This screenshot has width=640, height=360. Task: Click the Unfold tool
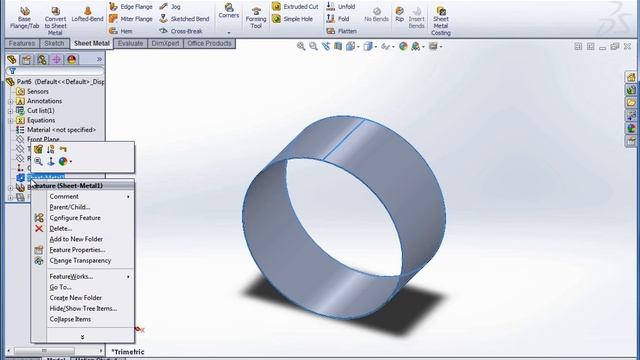coord(341,7)
